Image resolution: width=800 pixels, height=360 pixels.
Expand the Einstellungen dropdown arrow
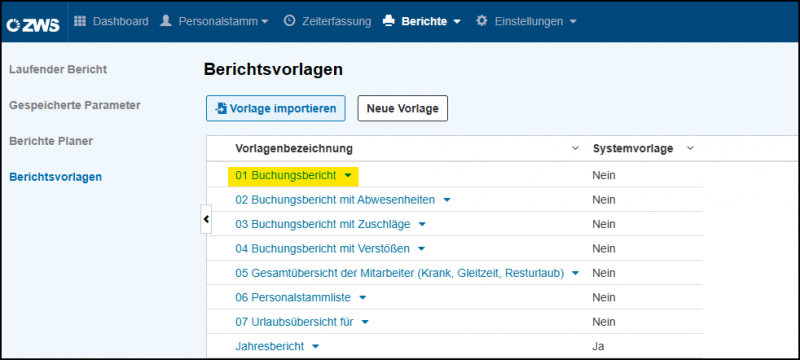tap(573, 22)
